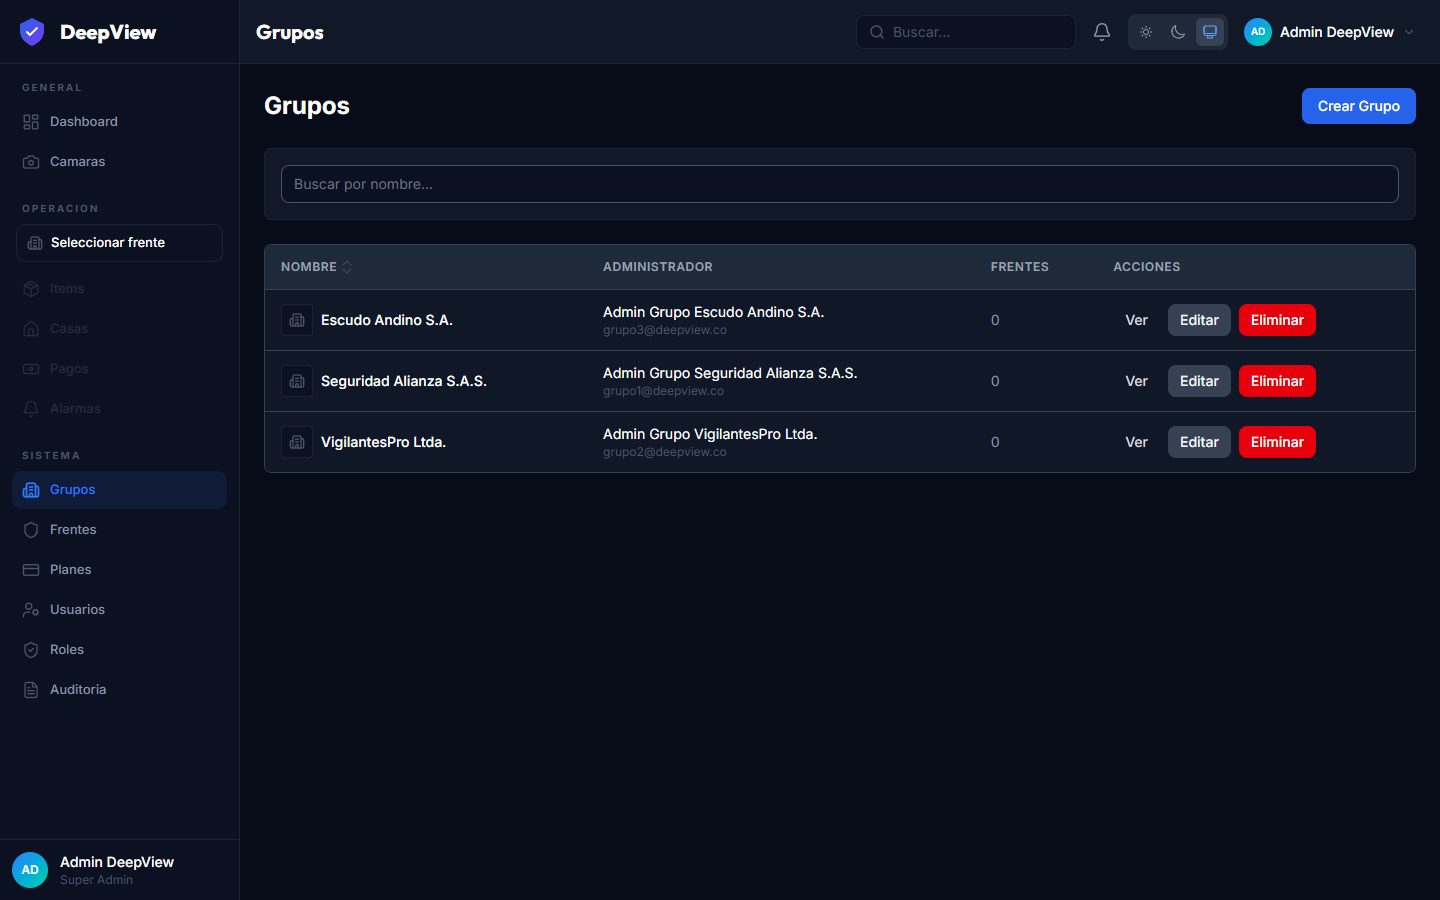
Task: Go to the Frentes section
Action: (119, 530)
